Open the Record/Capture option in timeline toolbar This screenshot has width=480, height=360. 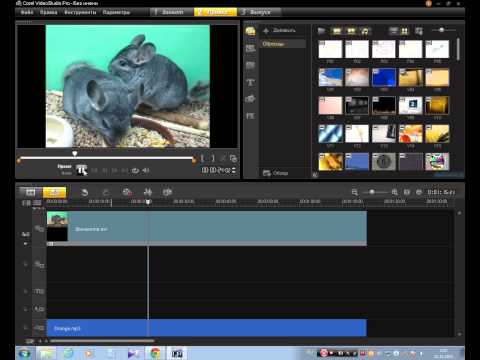pos(127,192)
